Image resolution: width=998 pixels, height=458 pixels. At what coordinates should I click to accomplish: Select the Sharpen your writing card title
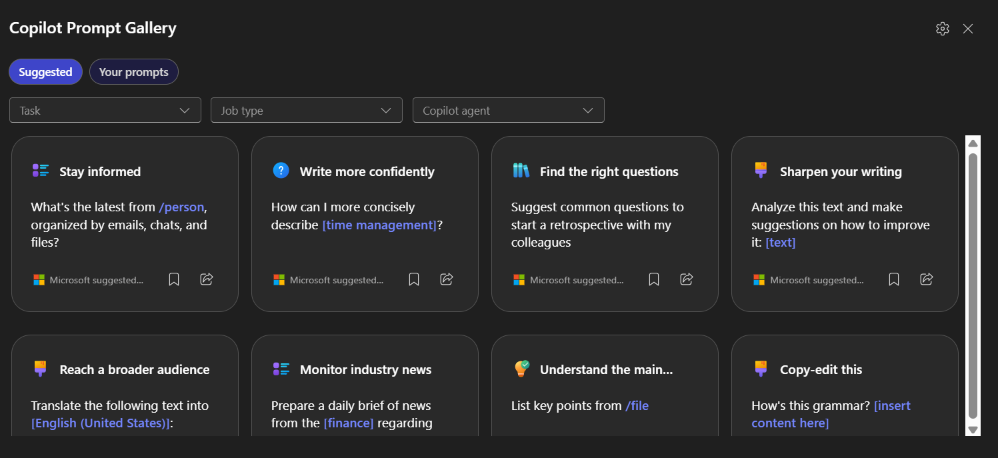[x=841, y=172]
